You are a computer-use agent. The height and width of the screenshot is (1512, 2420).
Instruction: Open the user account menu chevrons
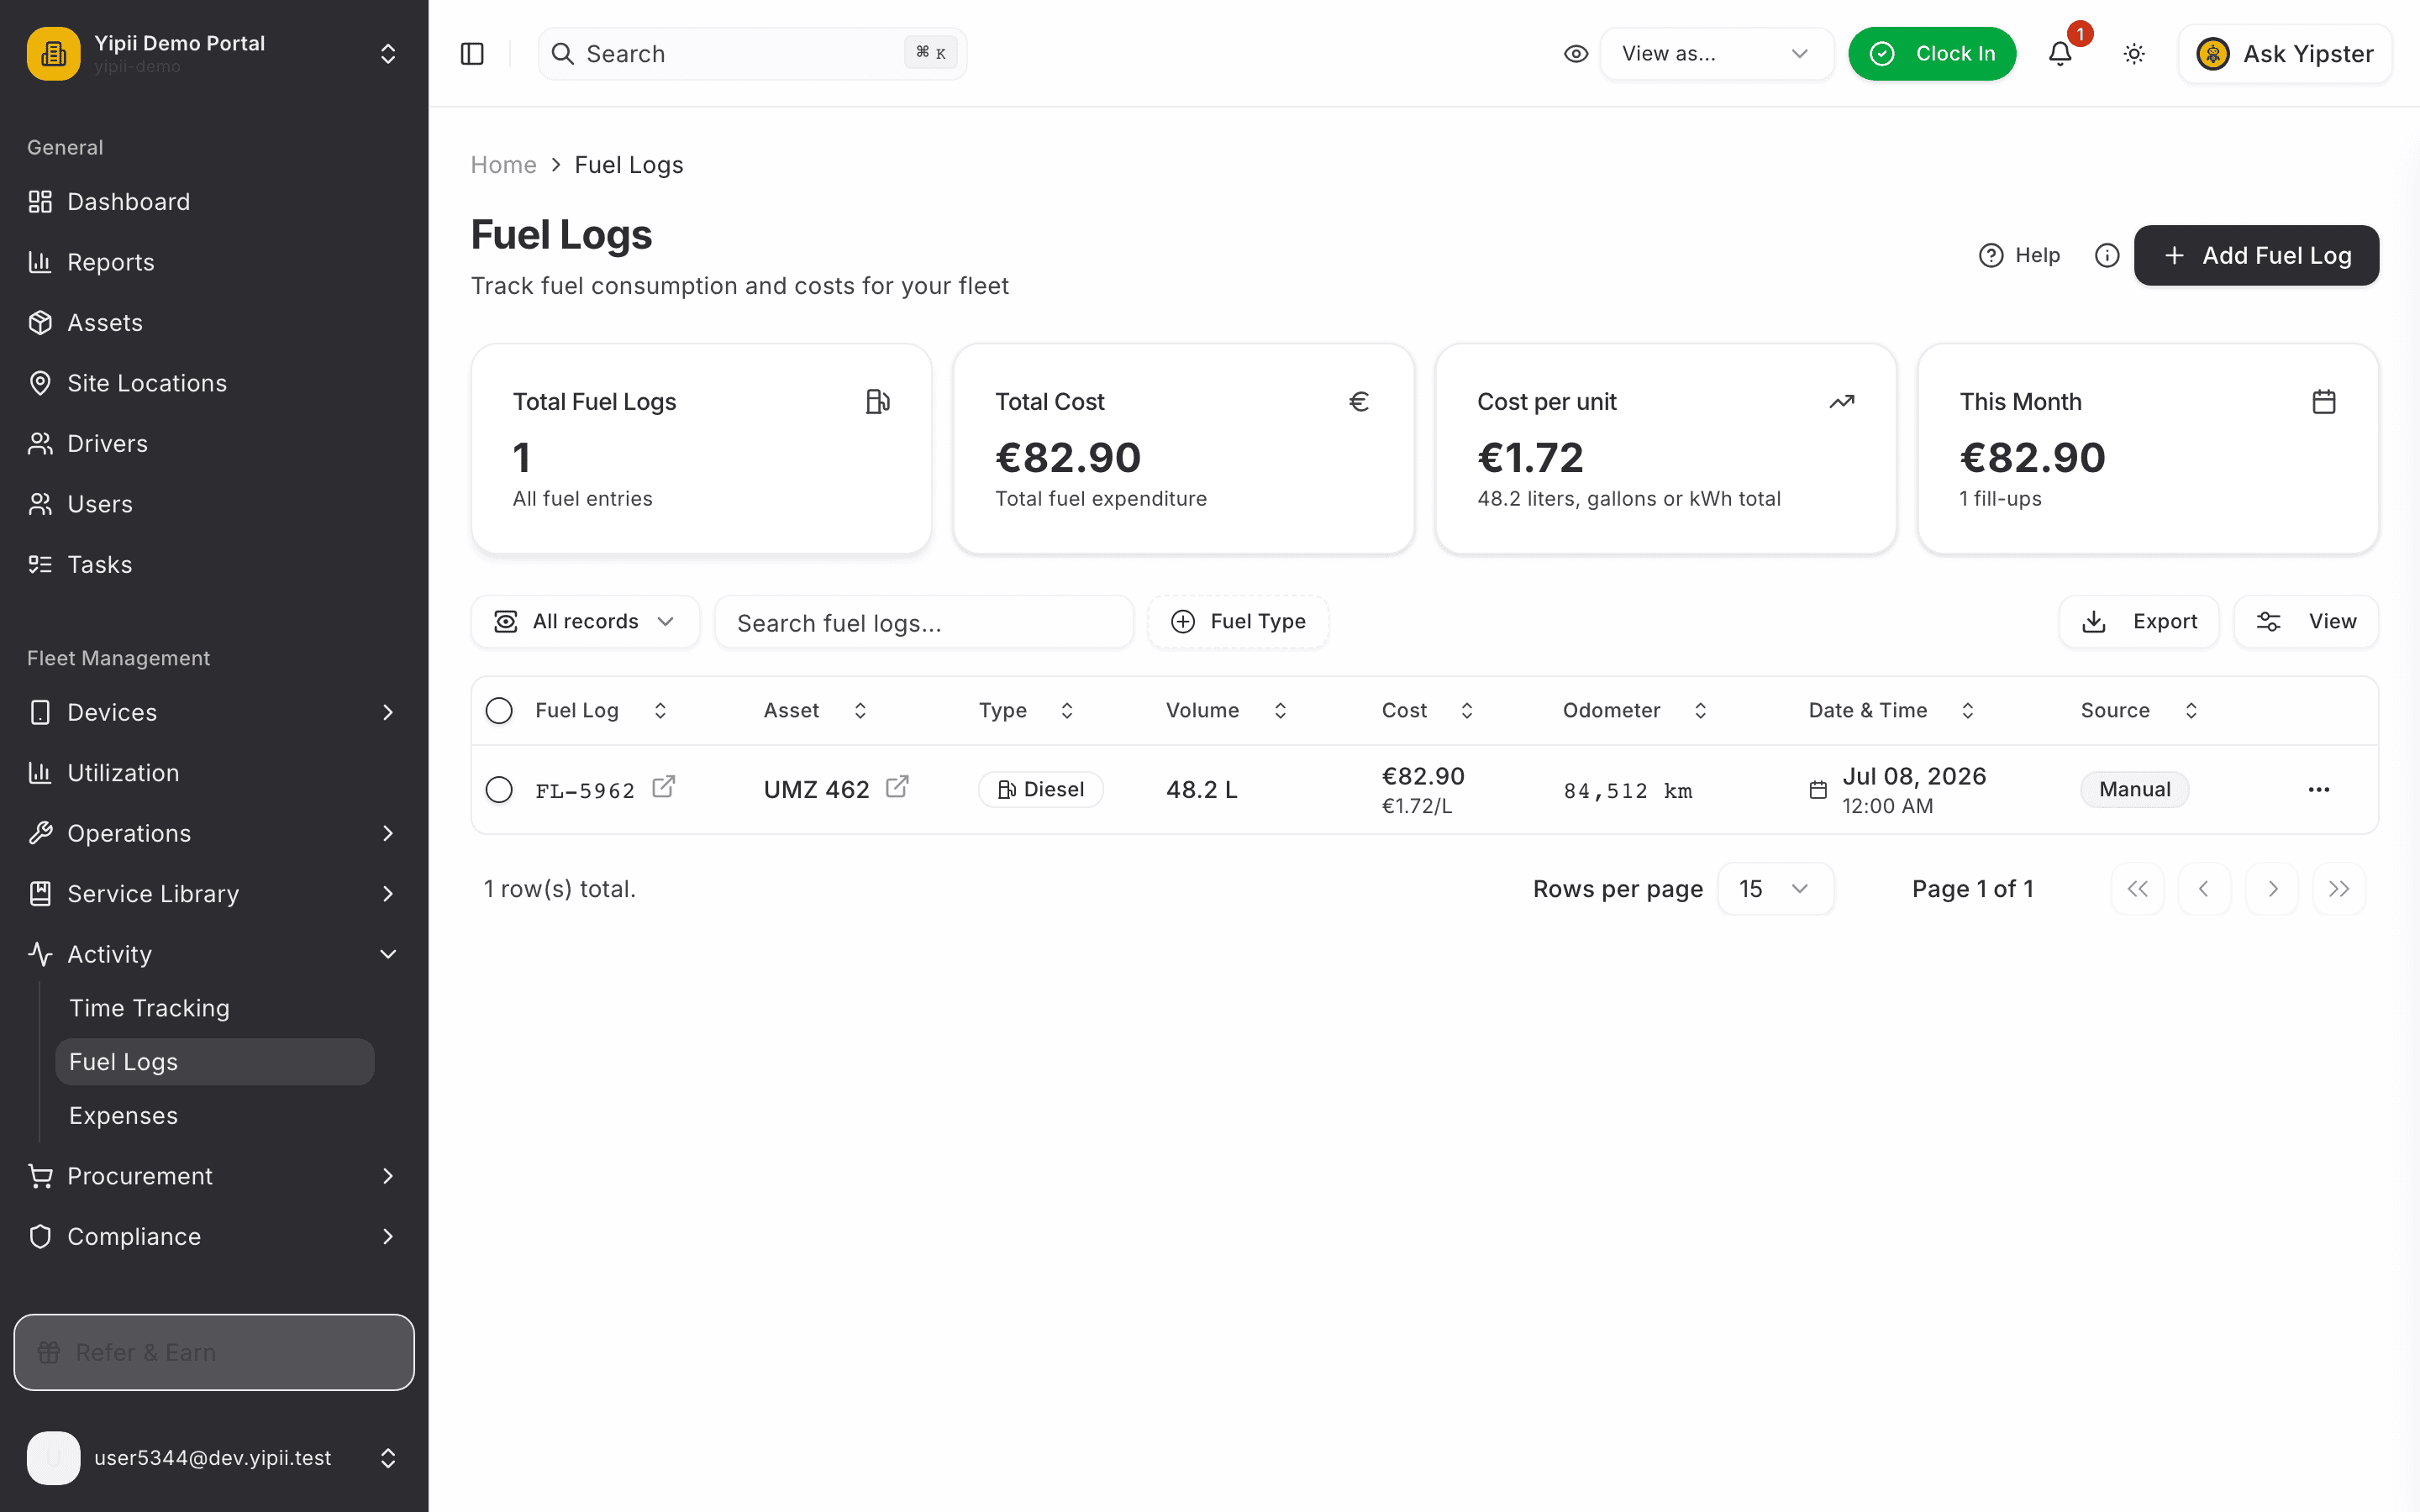[x=388, y=1458]
